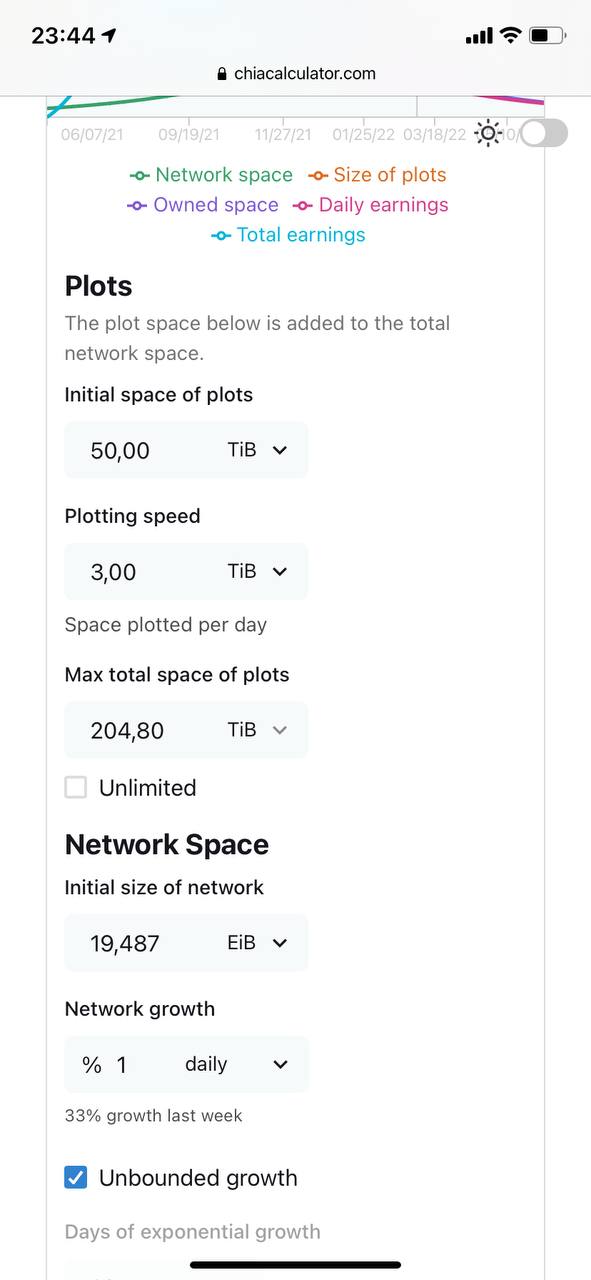
Task: Open TiB unit dropdown for initial space
Action: point(258,450)
